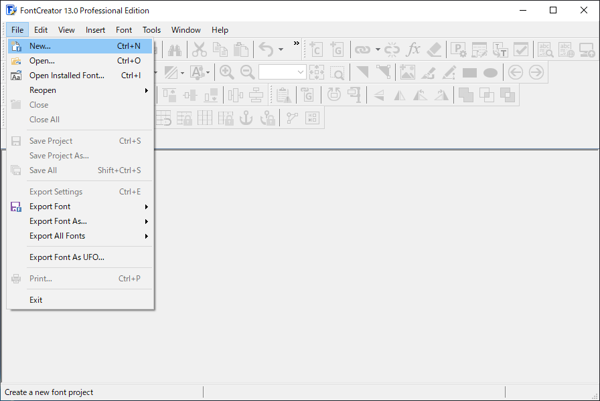
Task: Click the broken chain unlink icon
Action: (x=392, y=50)
